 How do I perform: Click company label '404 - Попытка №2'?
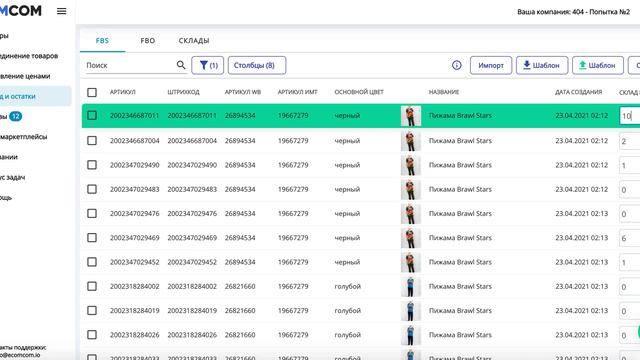601,12
